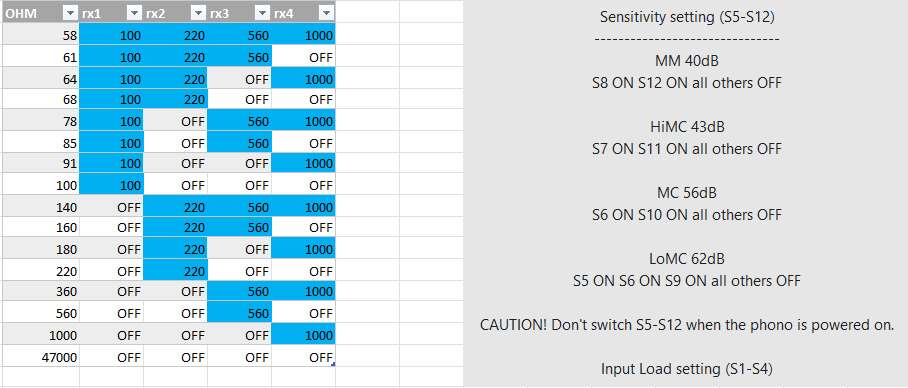
Task: Select the 'MM 40dB' text line
Action: pos(687,61)
